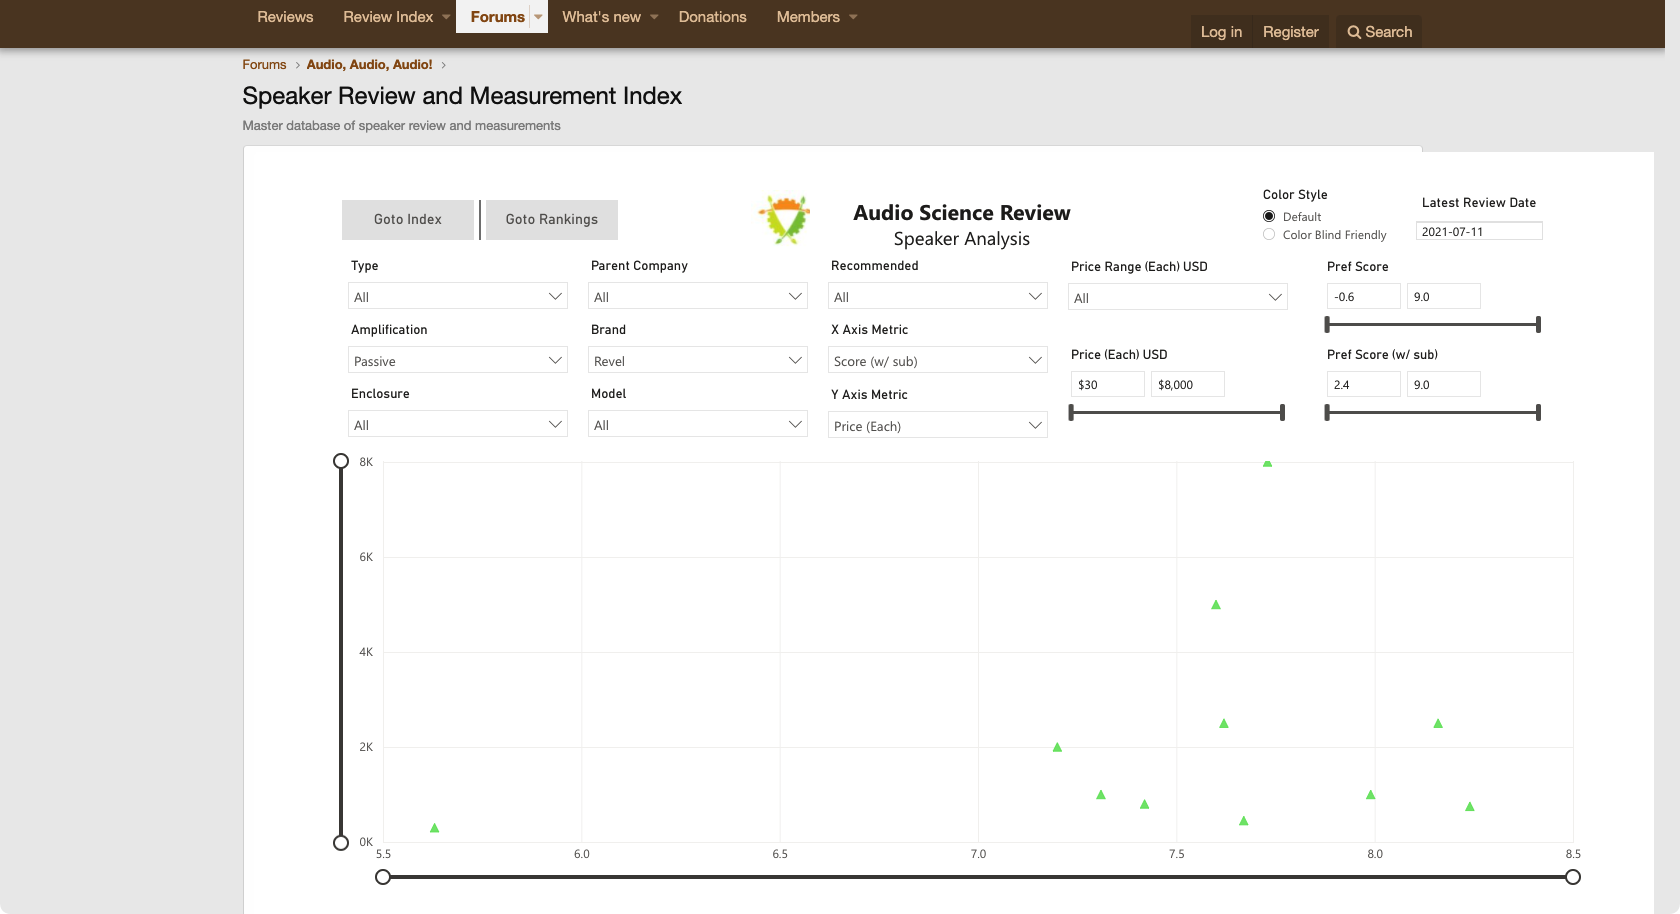
Task: Open the Price Range (Each) USD dropdown
Action: (x=1178, y=297)
